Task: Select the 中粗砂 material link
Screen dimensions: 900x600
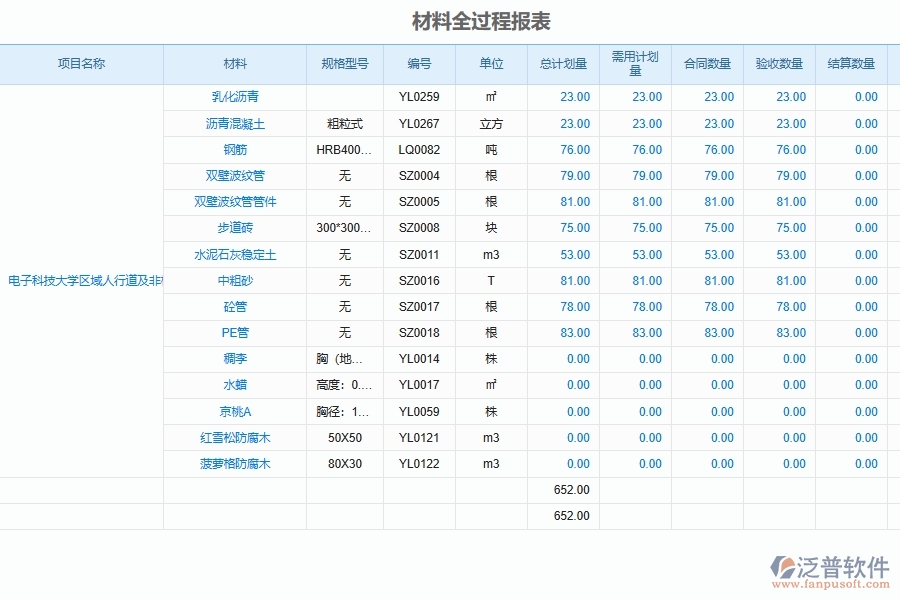Action: (236, 280)
